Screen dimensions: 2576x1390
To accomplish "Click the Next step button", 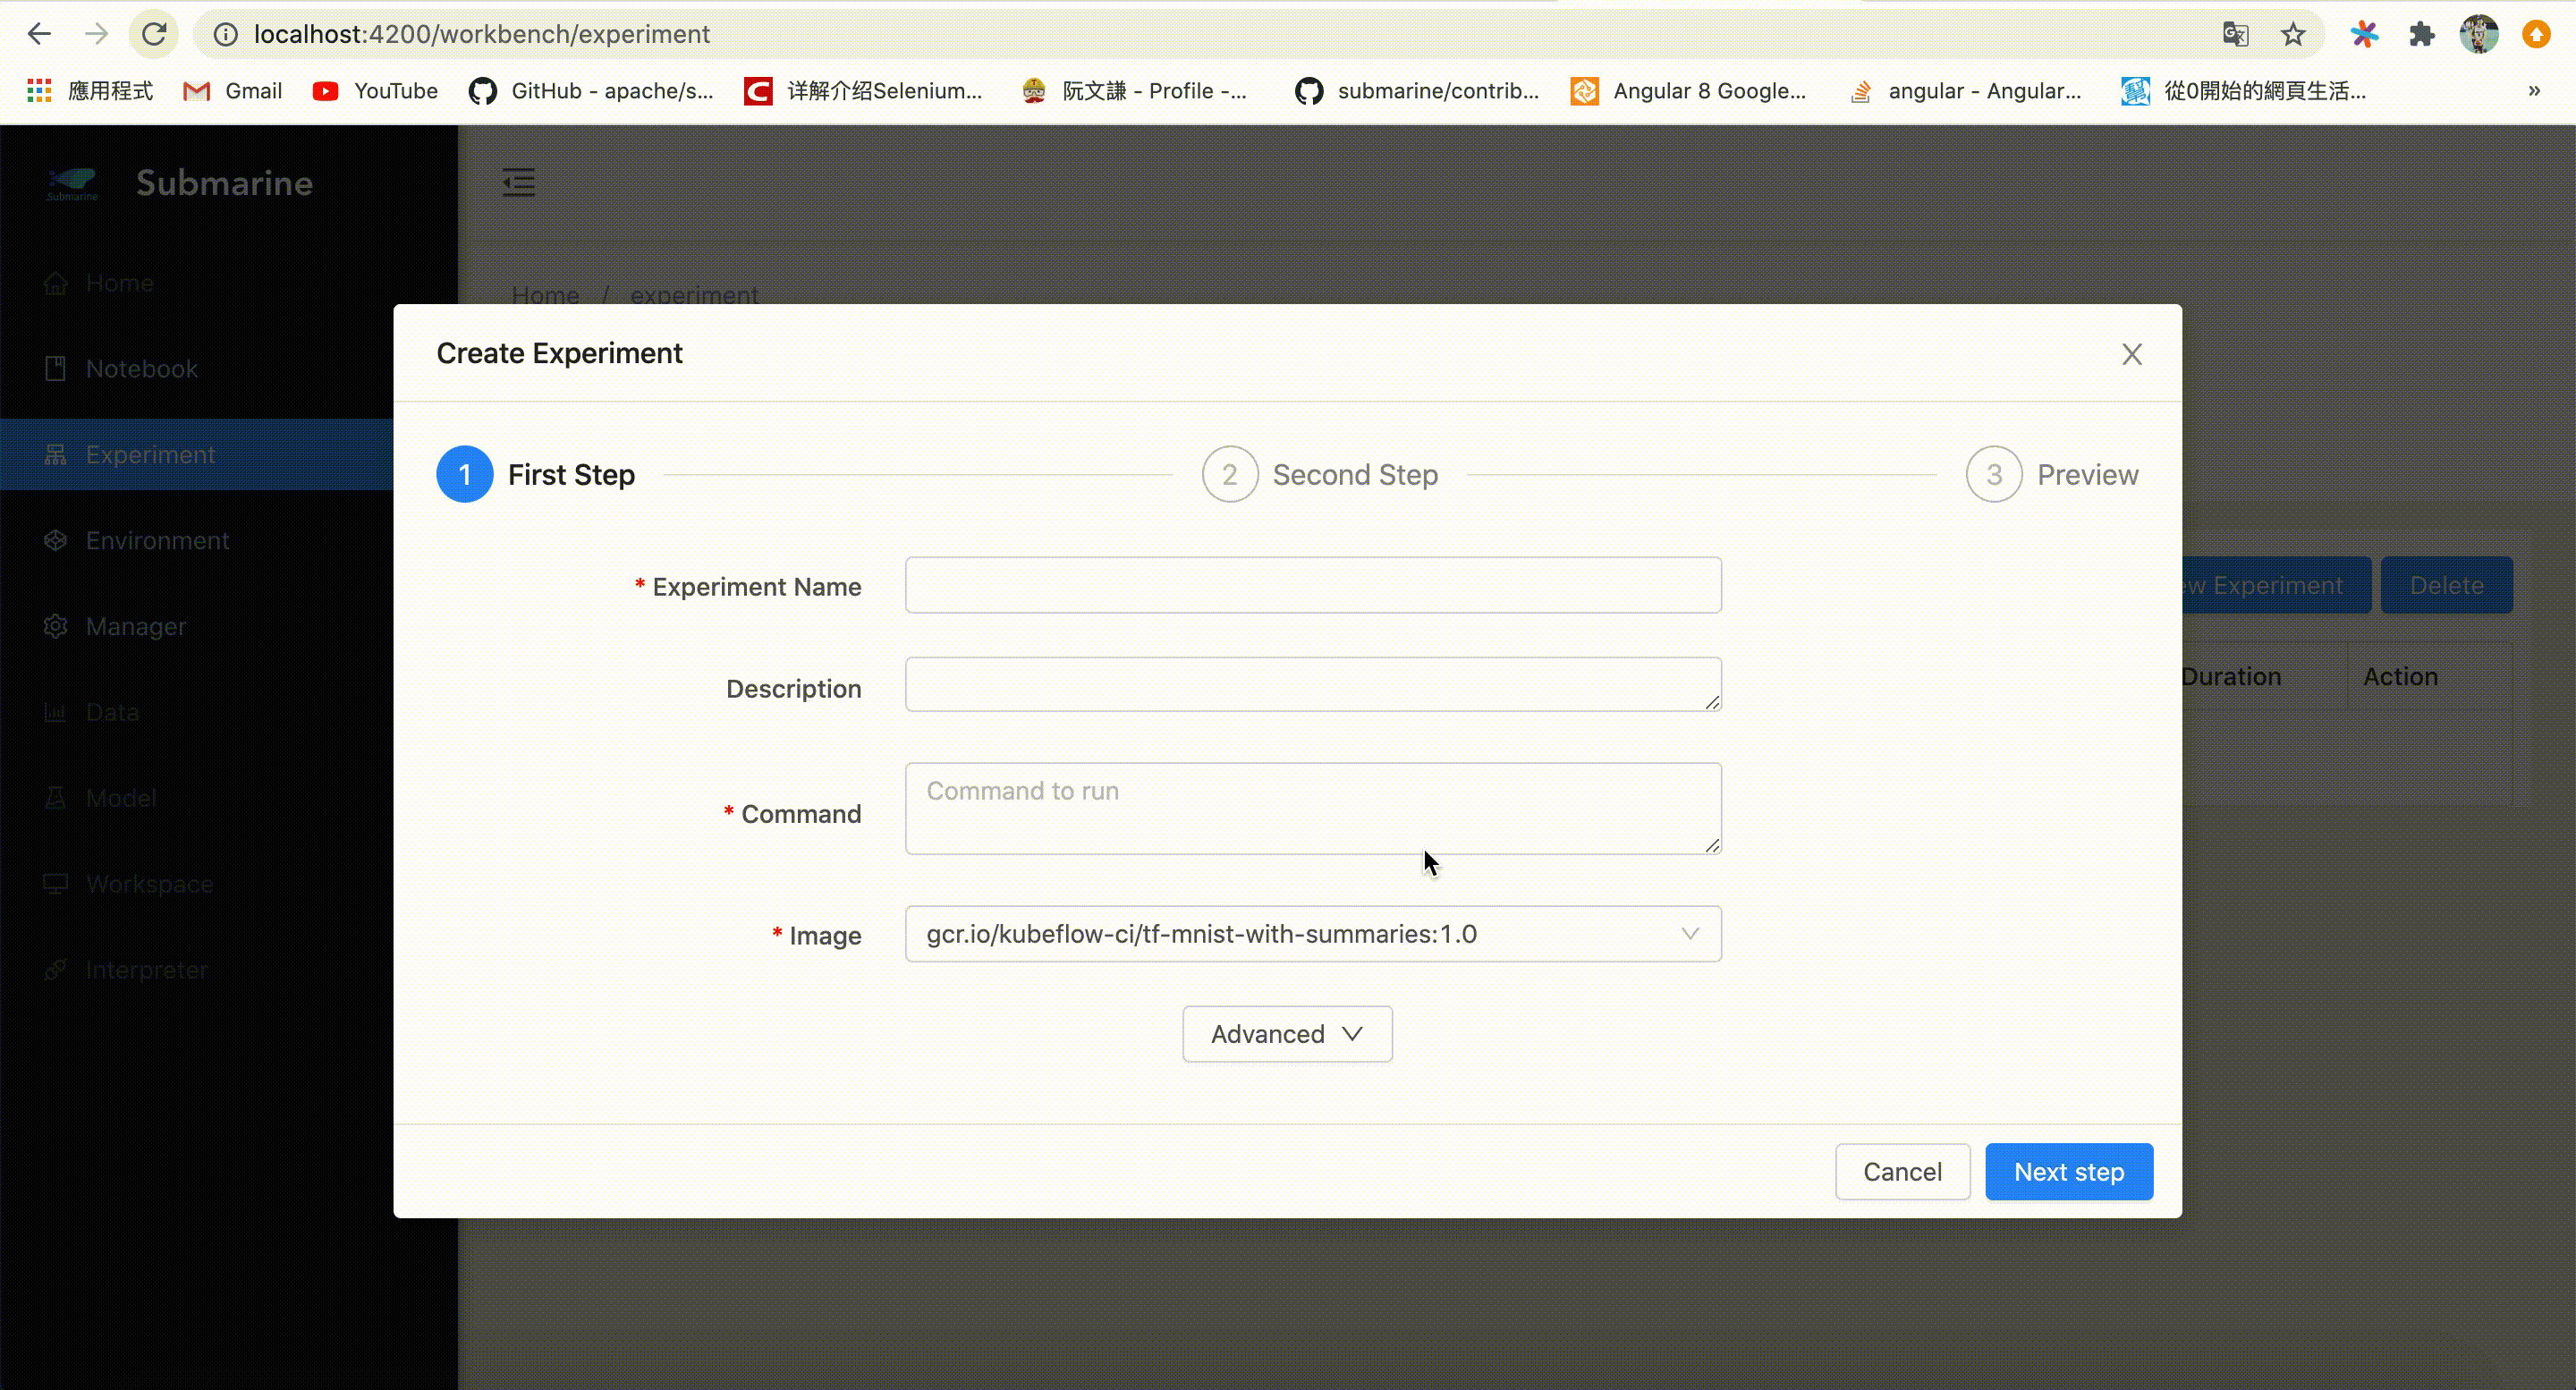I will pos(2068,1172).
